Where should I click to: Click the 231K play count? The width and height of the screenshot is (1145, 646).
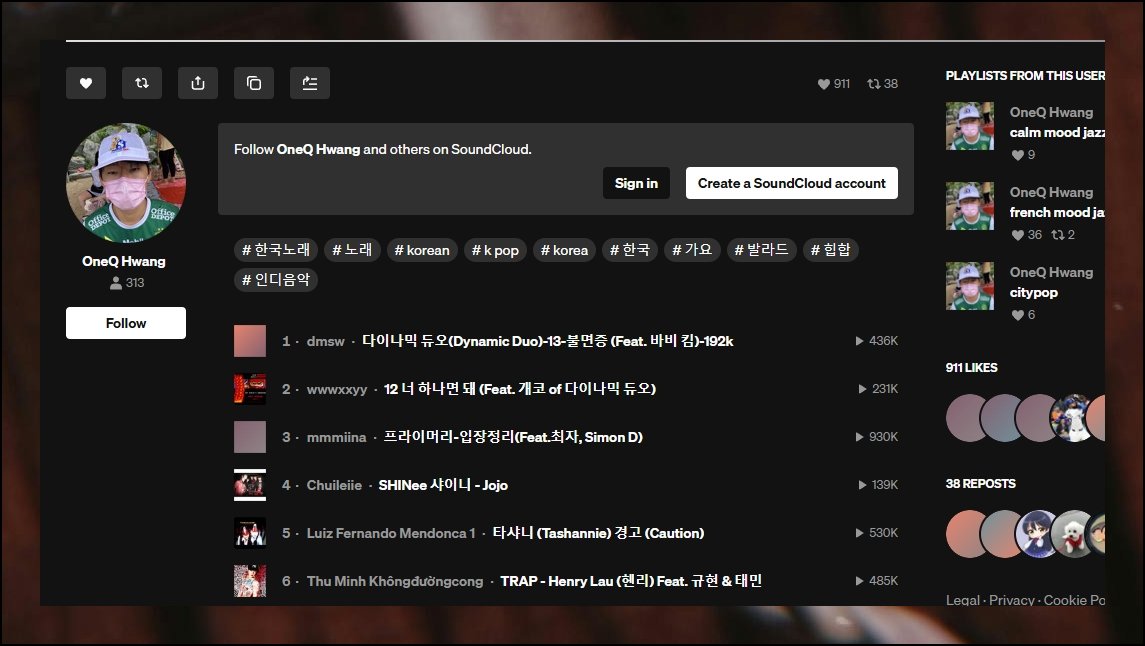878,389
